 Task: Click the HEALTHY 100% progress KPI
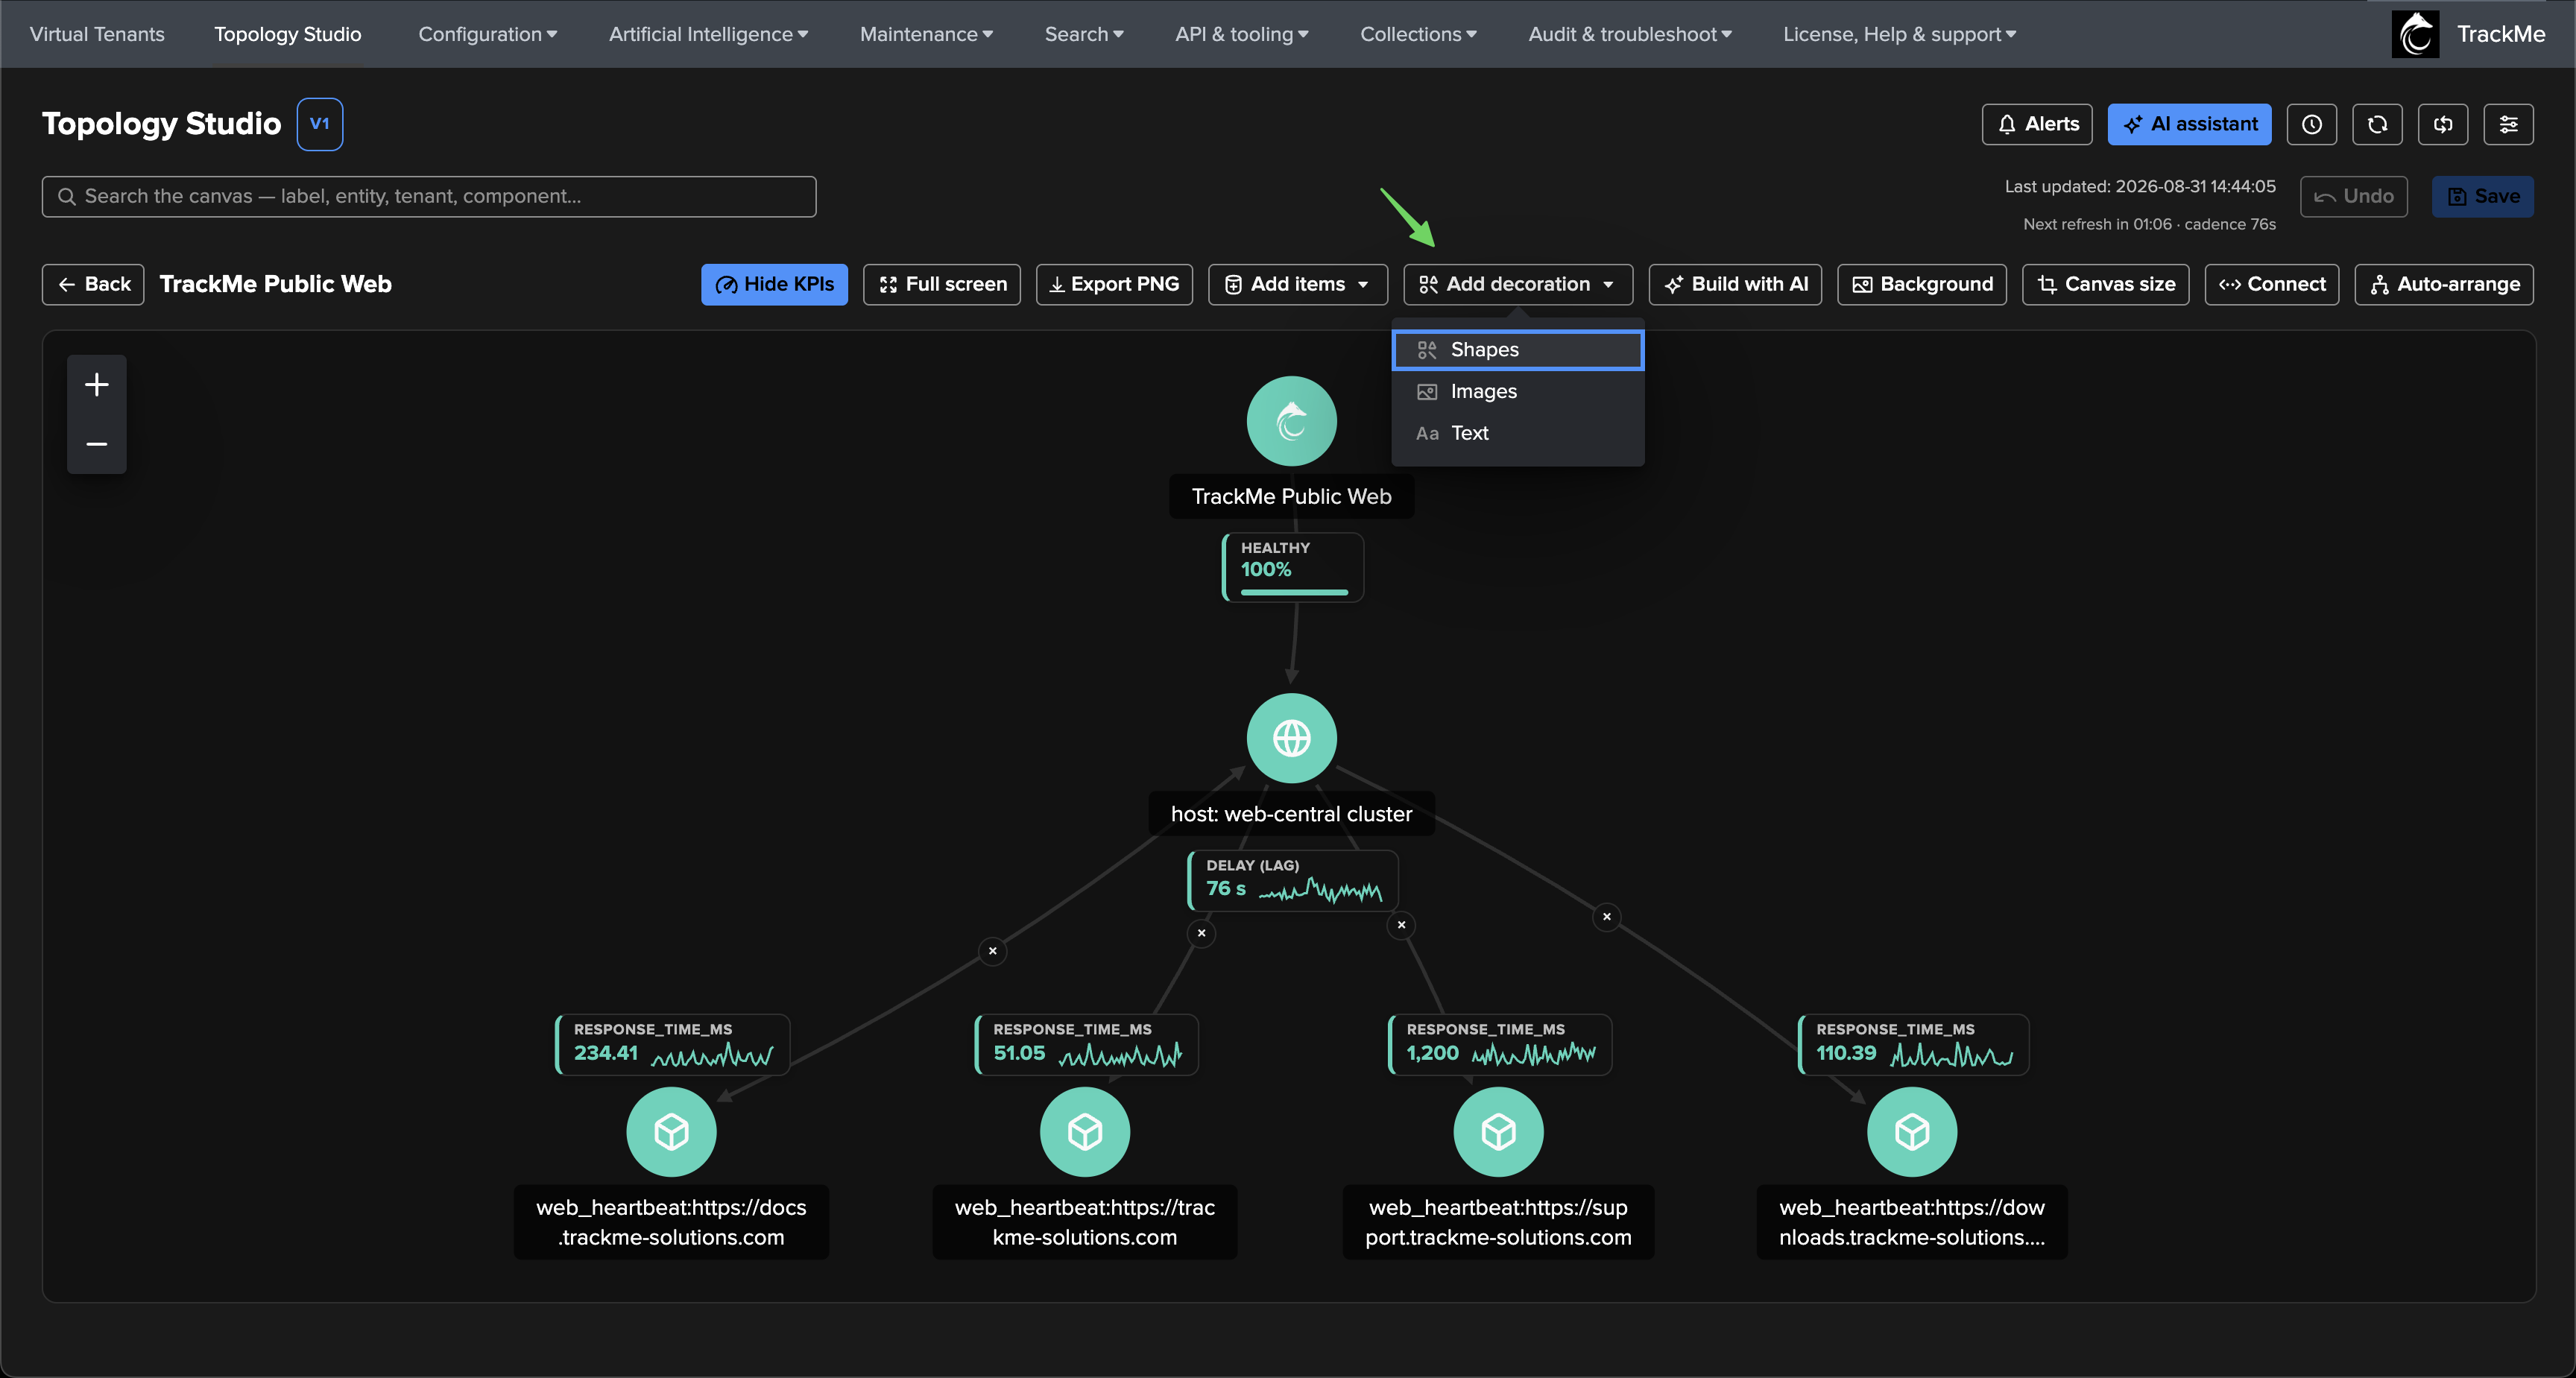click(x=1292, y=567)
